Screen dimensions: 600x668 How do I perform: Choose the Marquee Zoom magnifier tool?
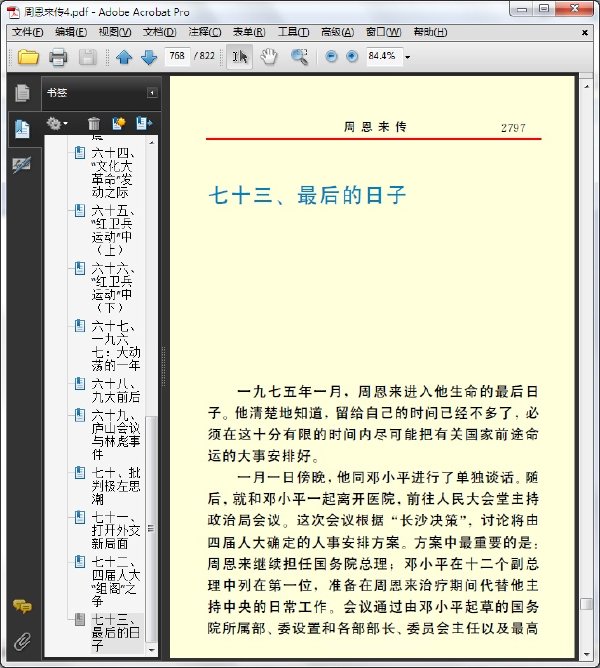[299, 56]
